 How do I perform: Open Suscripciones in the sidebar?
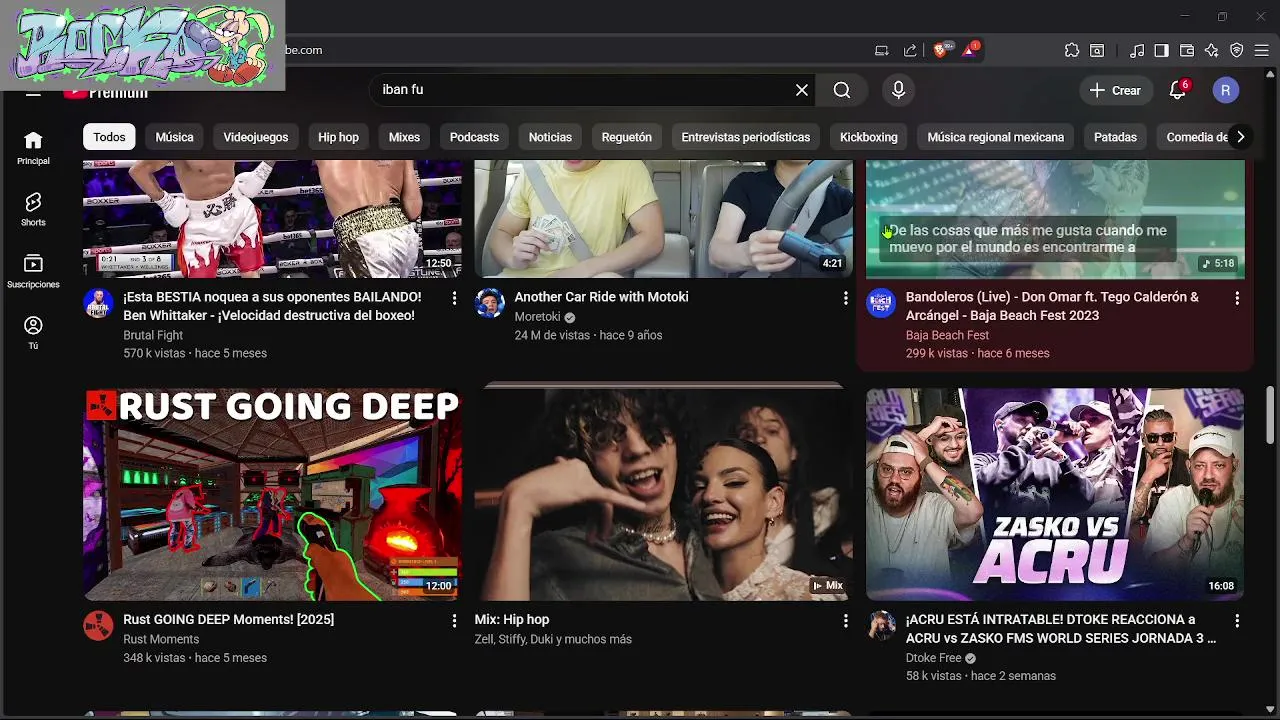33,264
